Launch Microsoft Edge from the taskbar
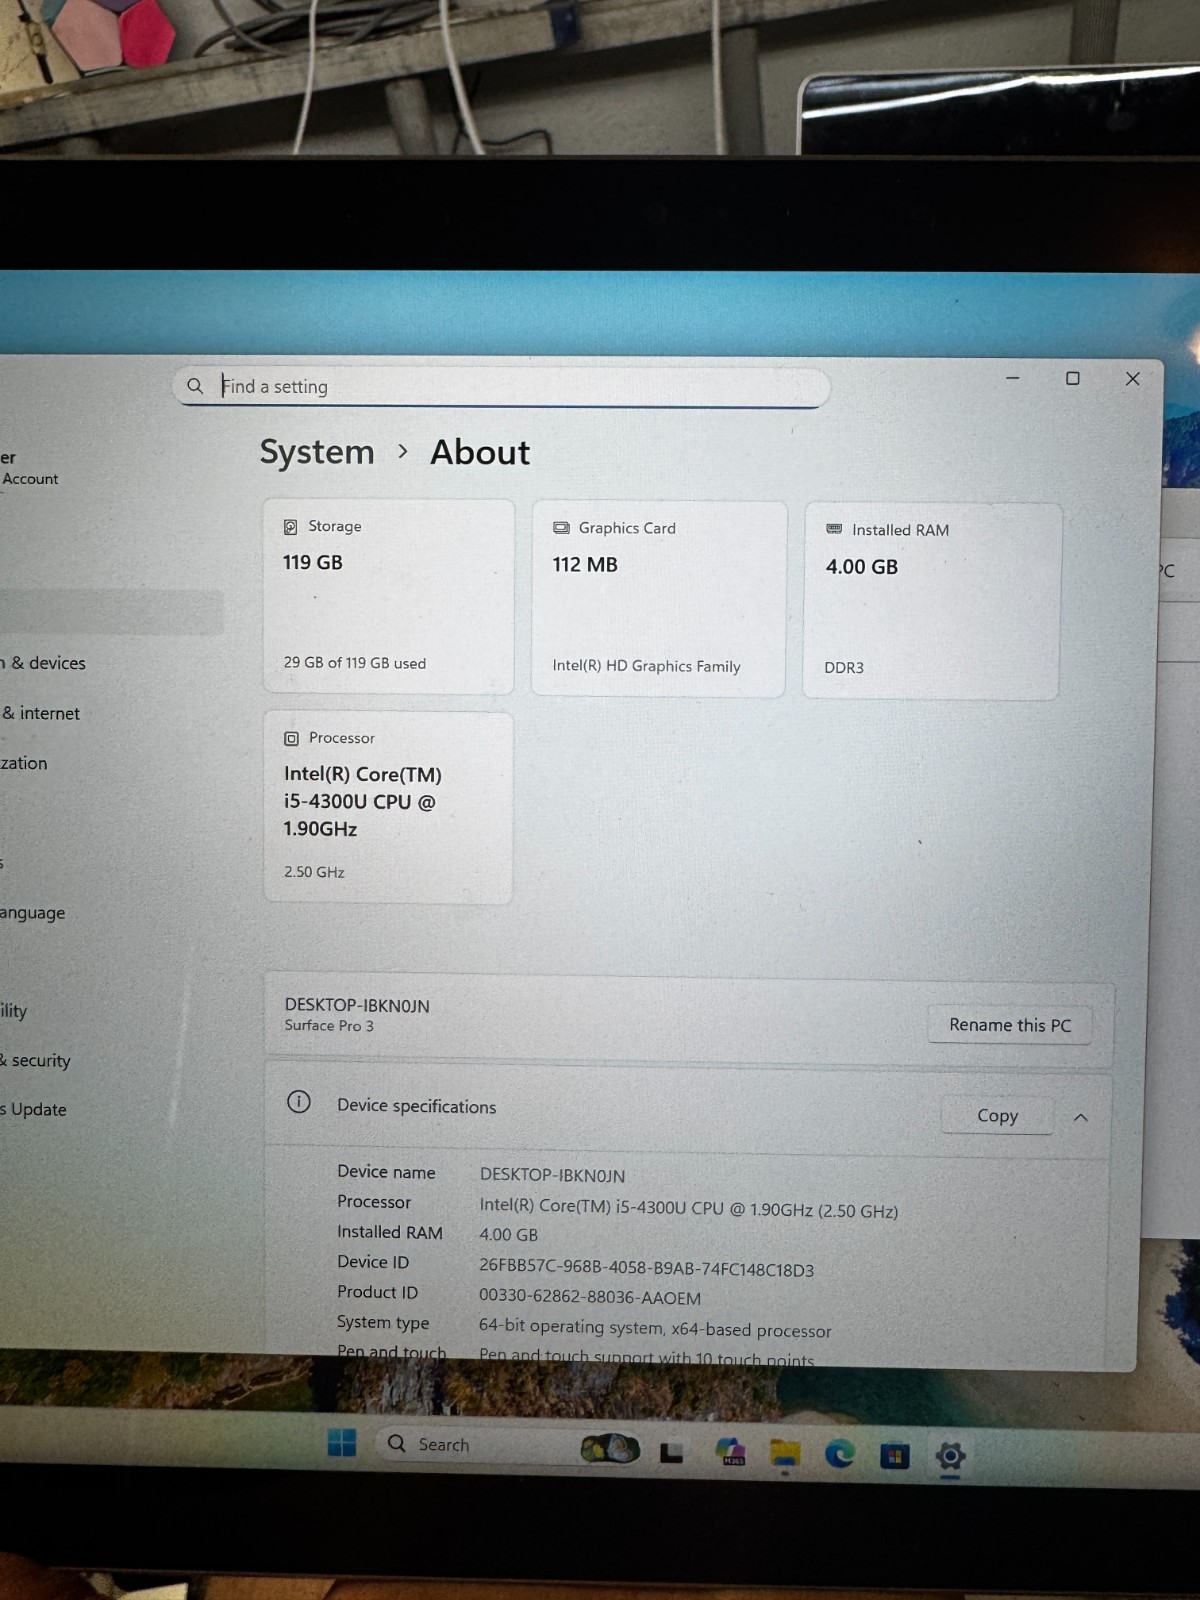The height and width of the screenshot is (1600, 1200). (x=840, y=1454)
